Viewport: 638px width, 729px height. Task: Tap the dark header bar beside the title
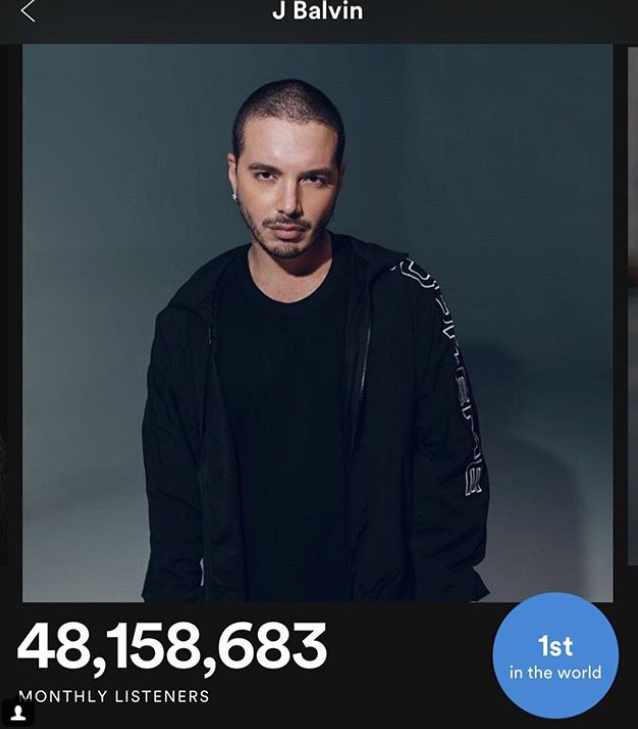(502, 19)
